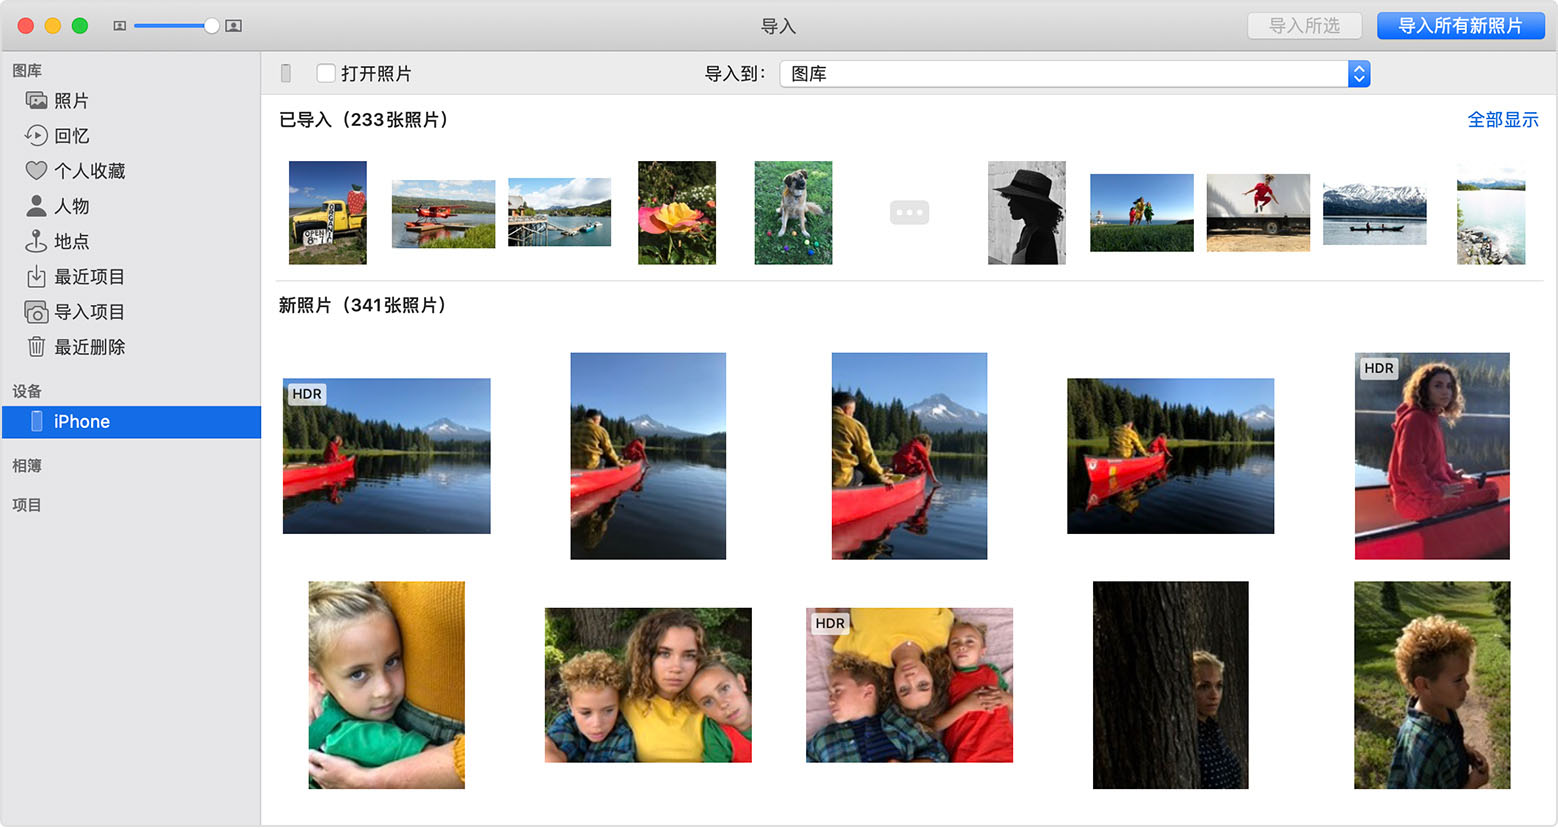Screen dimensions: 1558x828
Task: Click the 导入所有新照片 button
Action: (1460, 26)
